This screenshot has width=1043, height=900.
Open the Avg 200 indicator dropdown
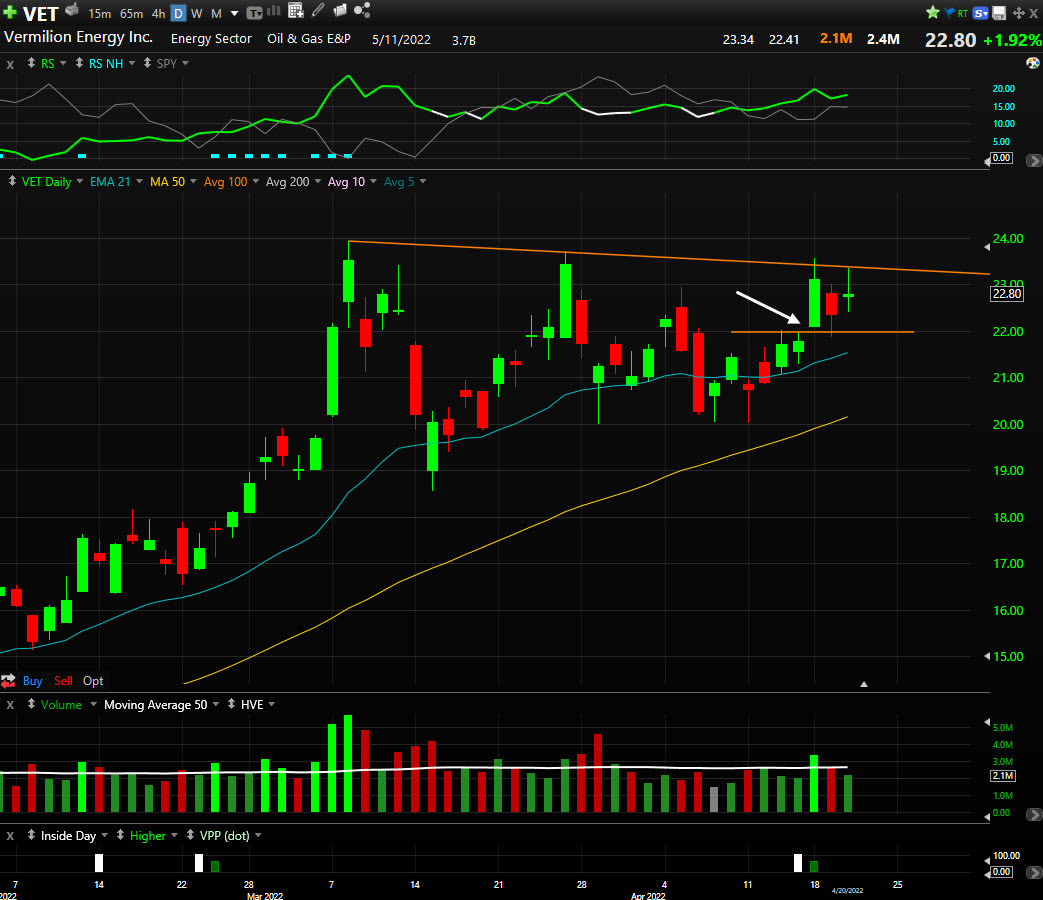318,181
